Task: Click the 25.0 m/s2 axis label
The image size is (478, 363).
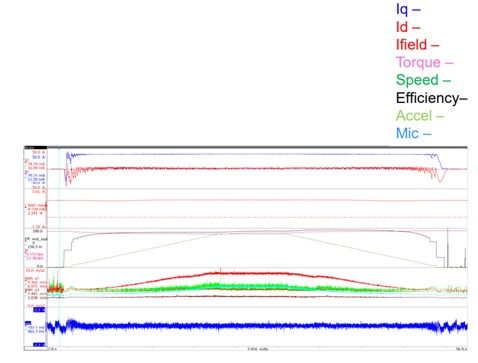Action: [35, 270]
